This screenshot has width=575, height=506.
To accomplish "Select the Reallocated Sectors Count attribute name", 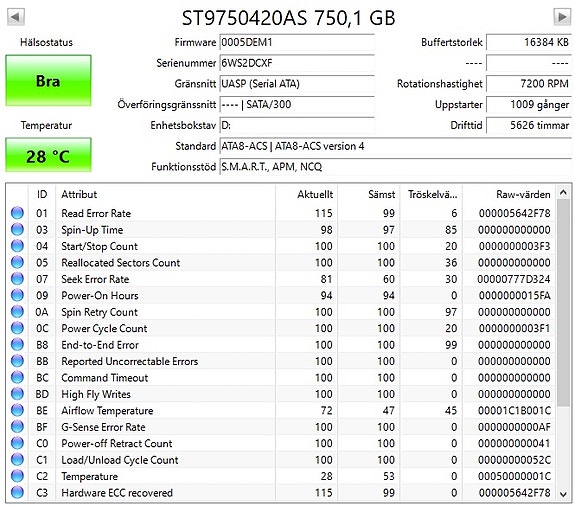I will click(121, 263).
